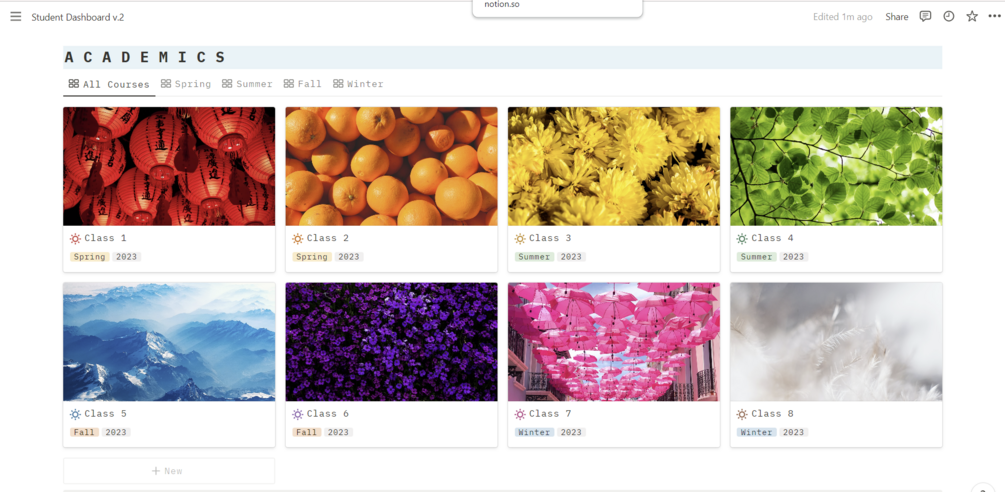Open the Class 7 card title
Viewport: 1005px width, 492px height.
tap(550, 414)
